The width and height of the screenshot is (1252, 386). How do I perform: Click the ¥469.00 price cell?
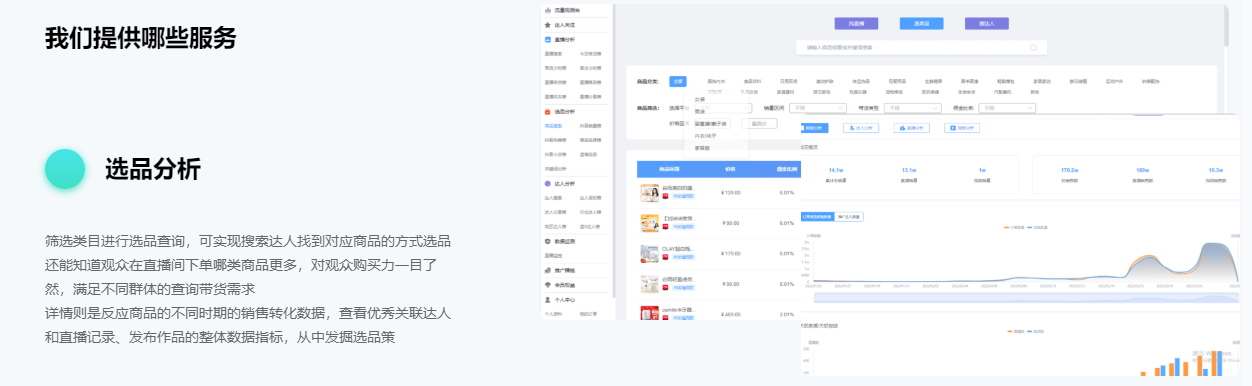click(x=730, y=314)
